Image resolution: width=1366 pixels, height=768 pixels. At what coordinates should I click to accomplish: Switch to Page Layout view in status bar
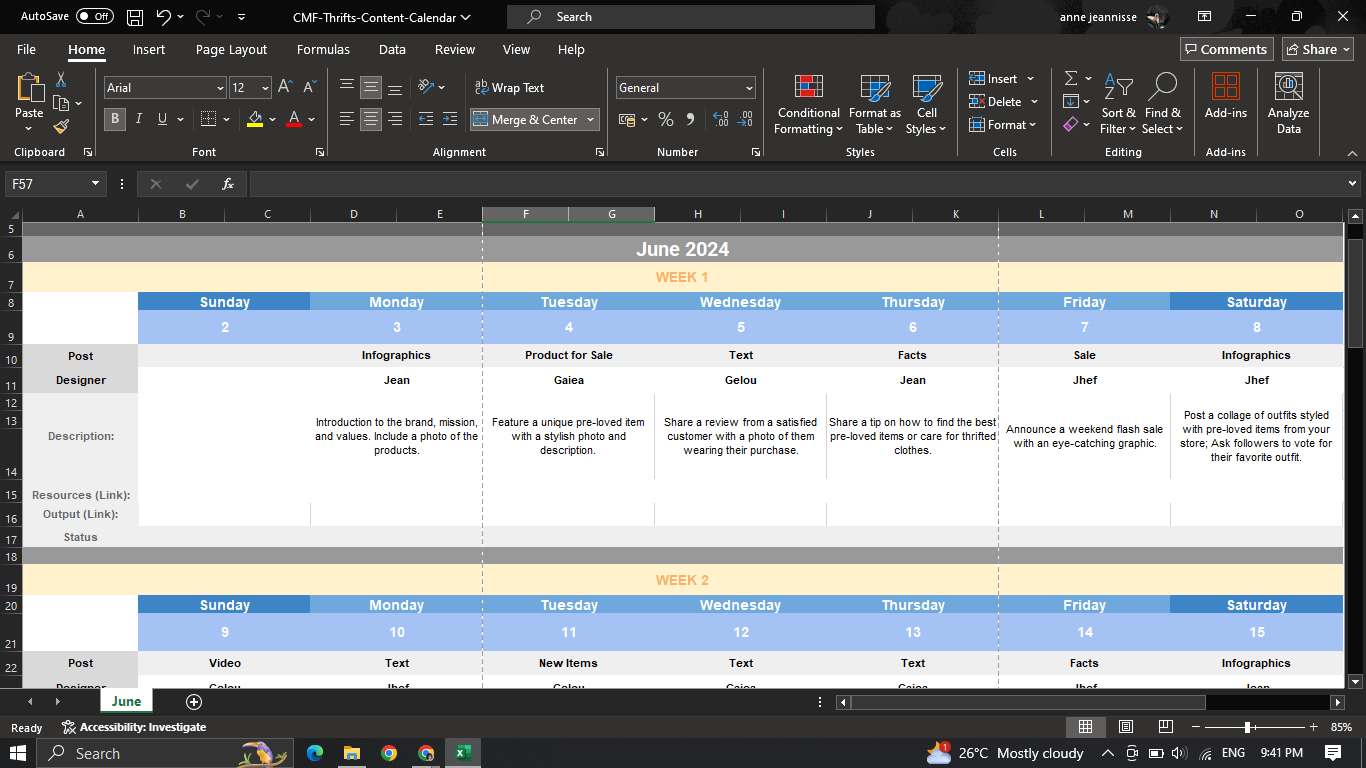(1126, 727)
